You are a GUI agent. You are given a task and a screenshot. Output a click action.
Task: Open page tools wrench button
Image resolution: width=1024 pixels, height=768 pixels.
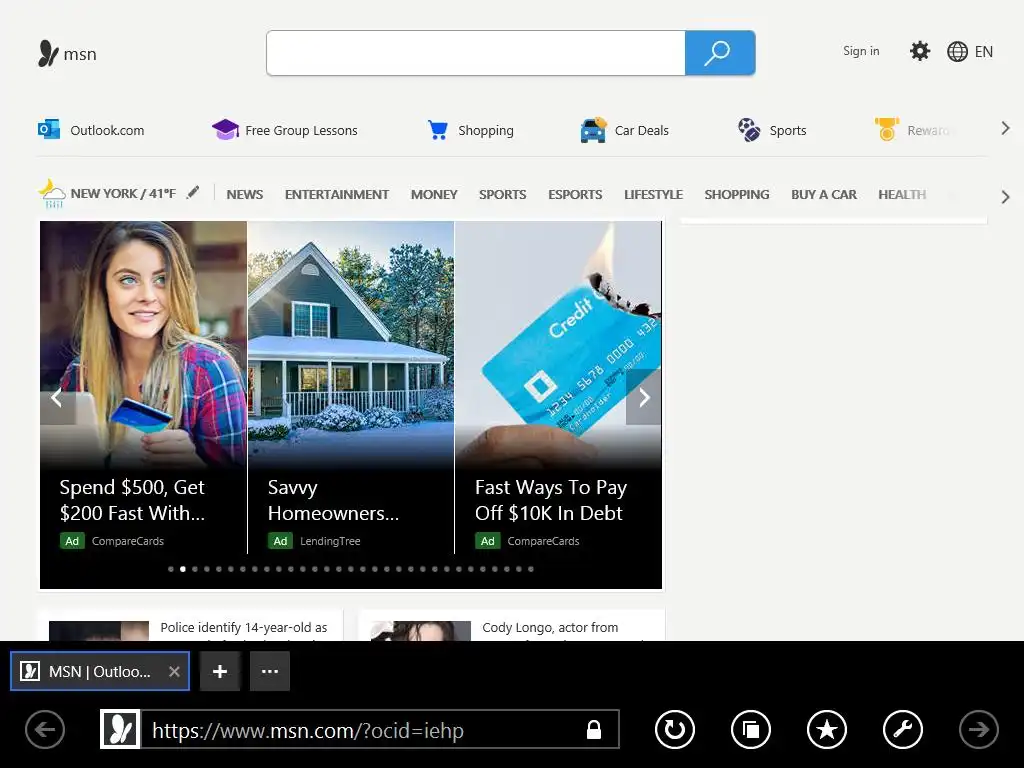[903, 729]
